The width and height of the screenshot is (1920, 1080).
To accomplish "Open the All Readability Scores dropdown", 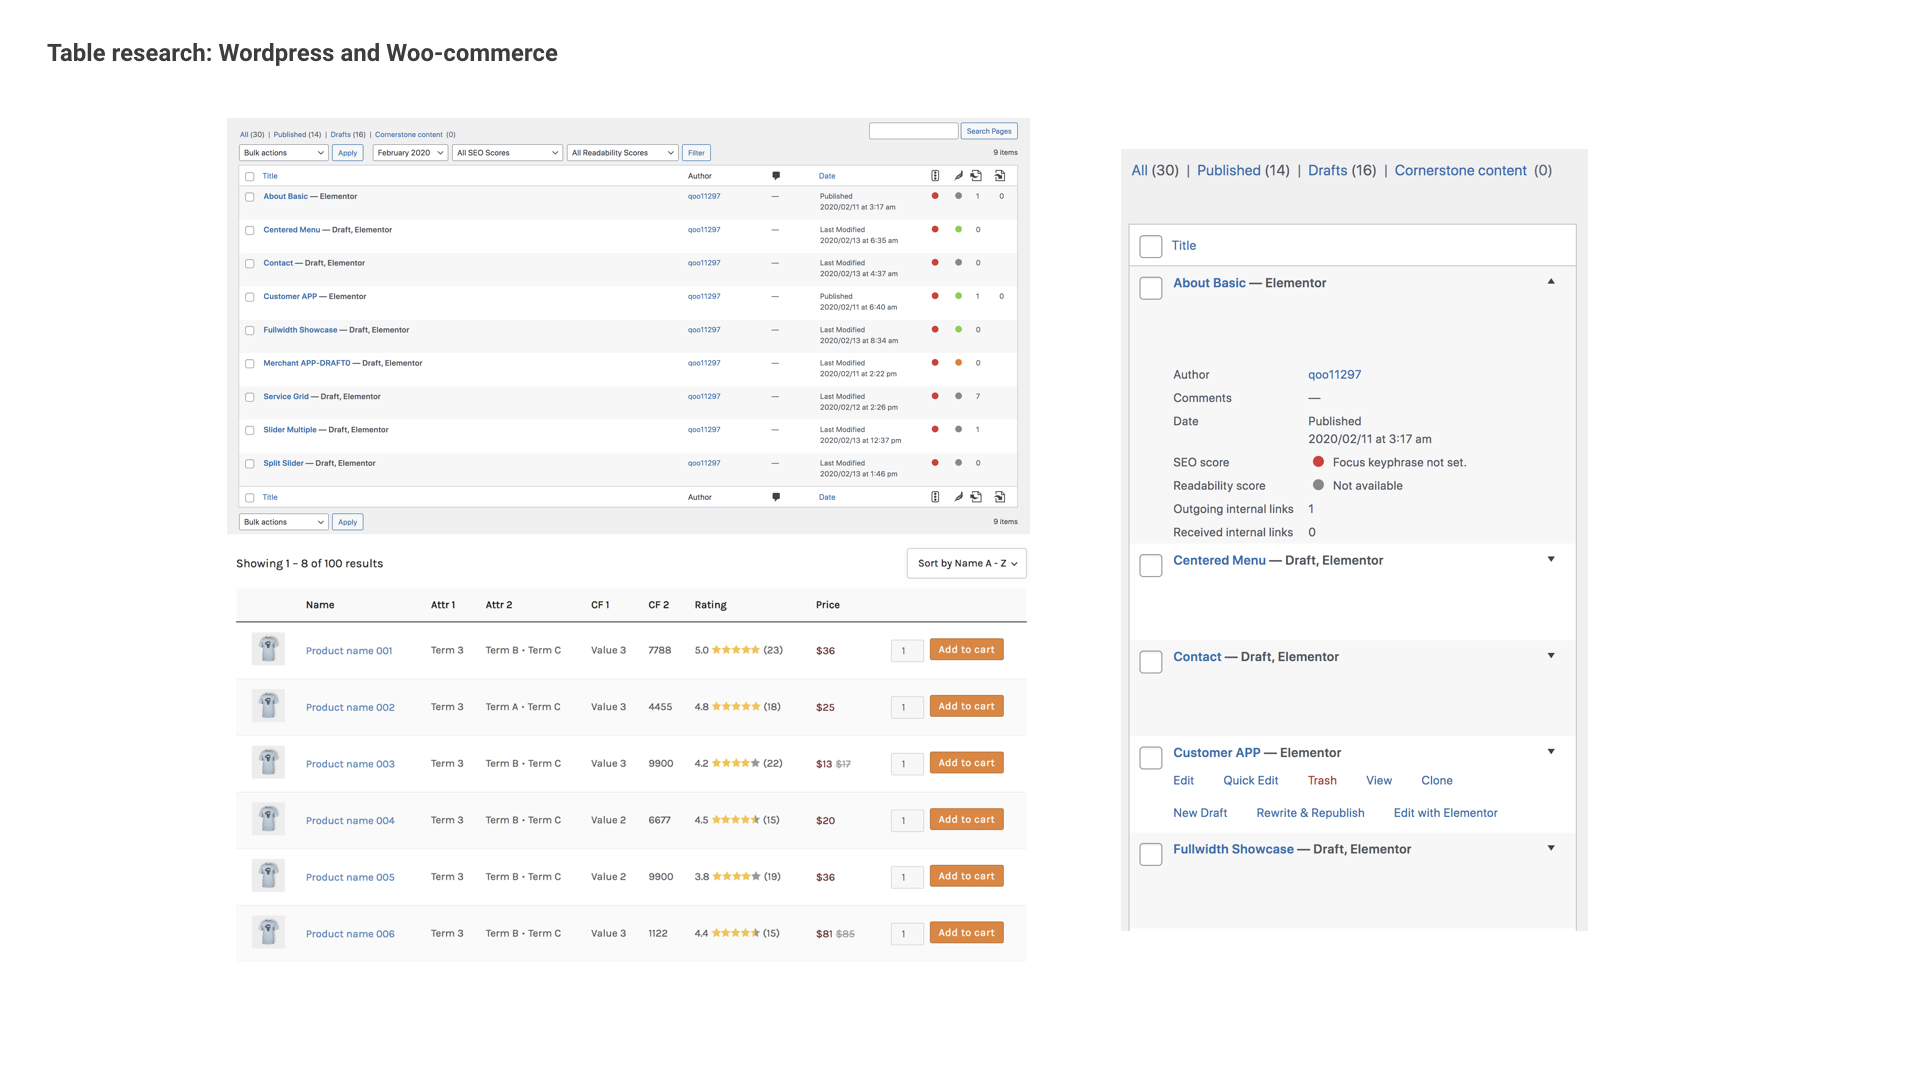I will [x=623, y=153].
